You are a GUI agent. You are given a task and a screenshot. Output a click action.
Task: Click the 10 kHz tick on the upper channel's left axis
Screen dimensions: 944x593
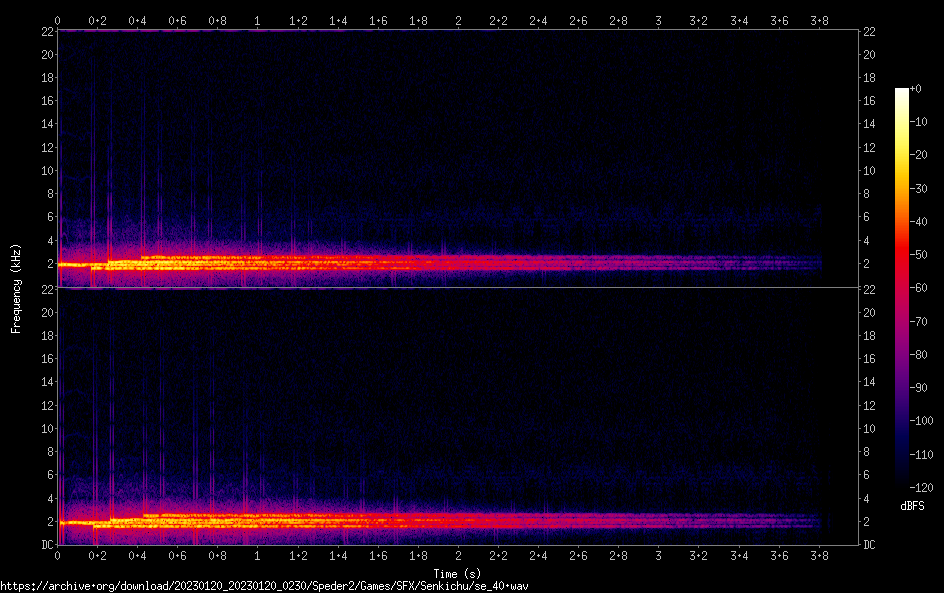45,170
